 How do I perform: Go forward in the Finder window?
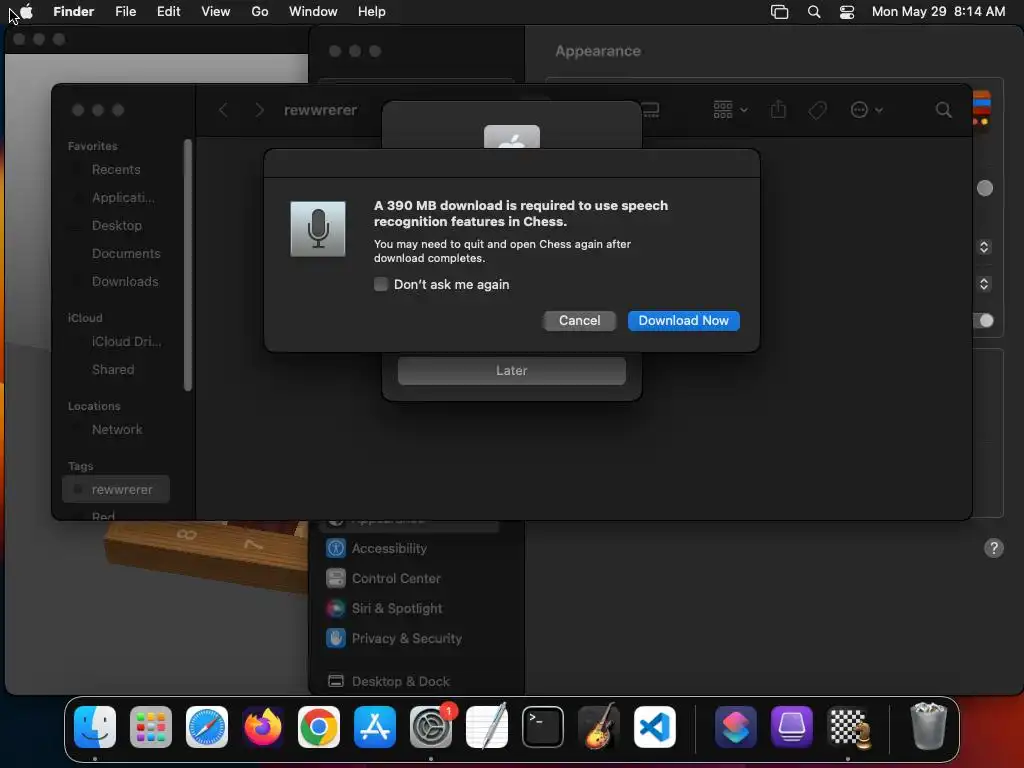pos(259,110)
